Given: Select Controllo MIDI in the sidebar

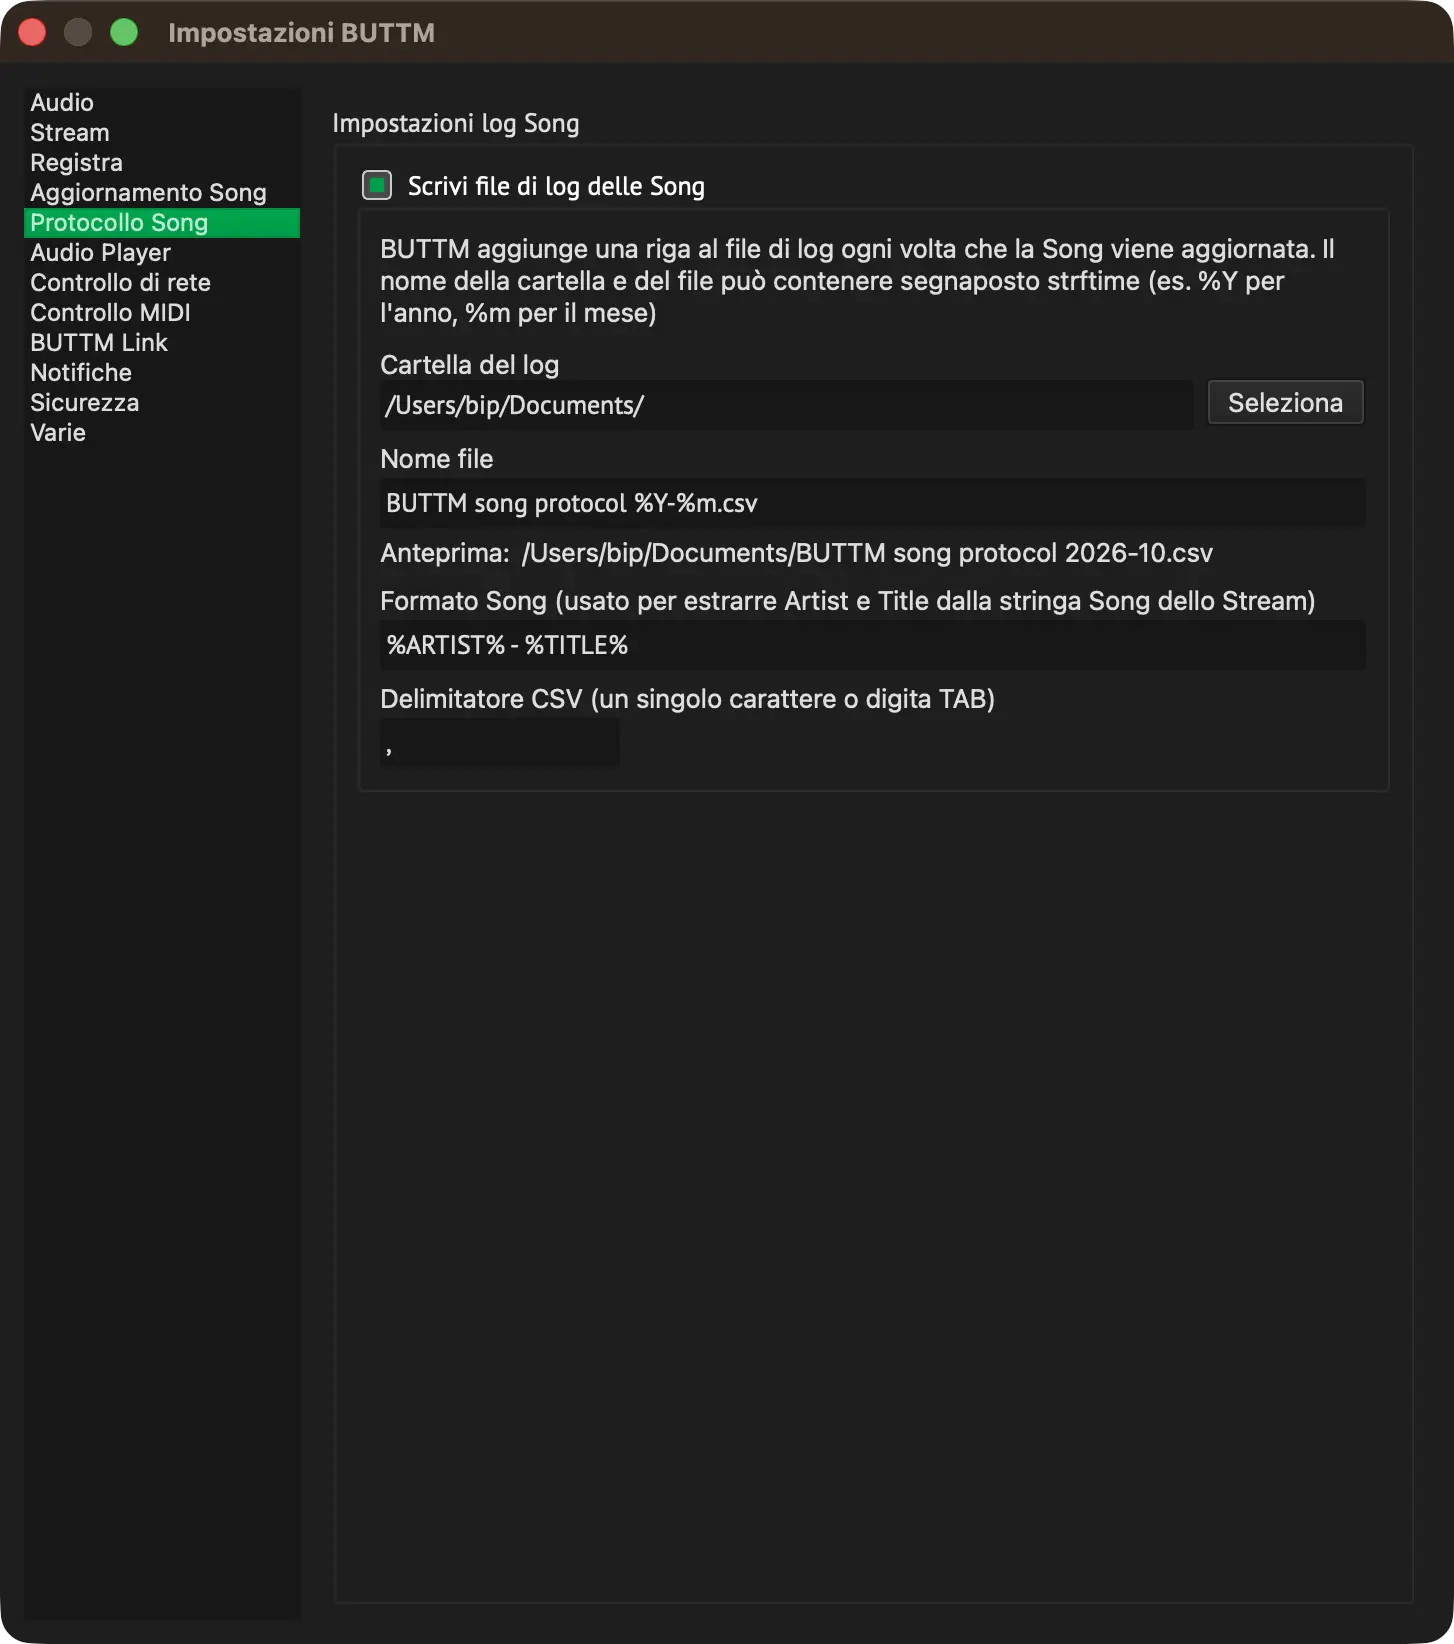Looking at the screenshot, I should [161, 313].
